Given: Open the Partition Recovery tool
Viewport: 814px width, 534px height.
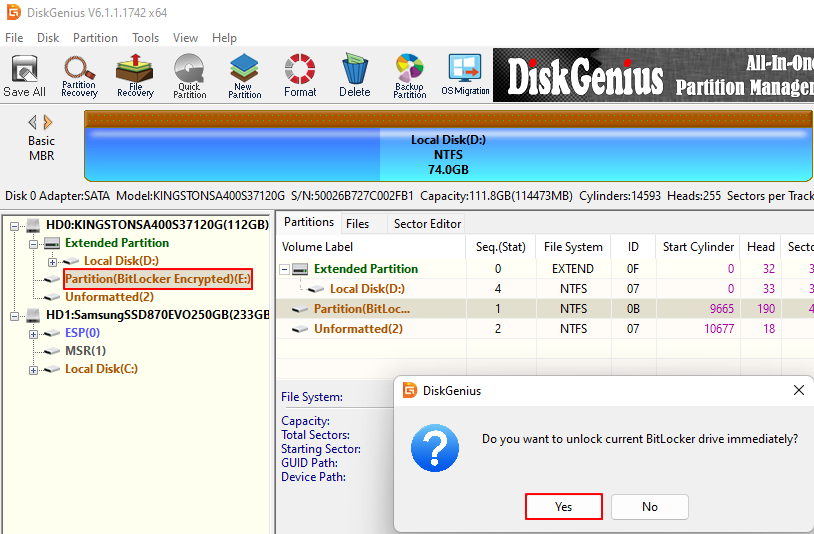Looking at the screenshot, I should pos(79,75).
